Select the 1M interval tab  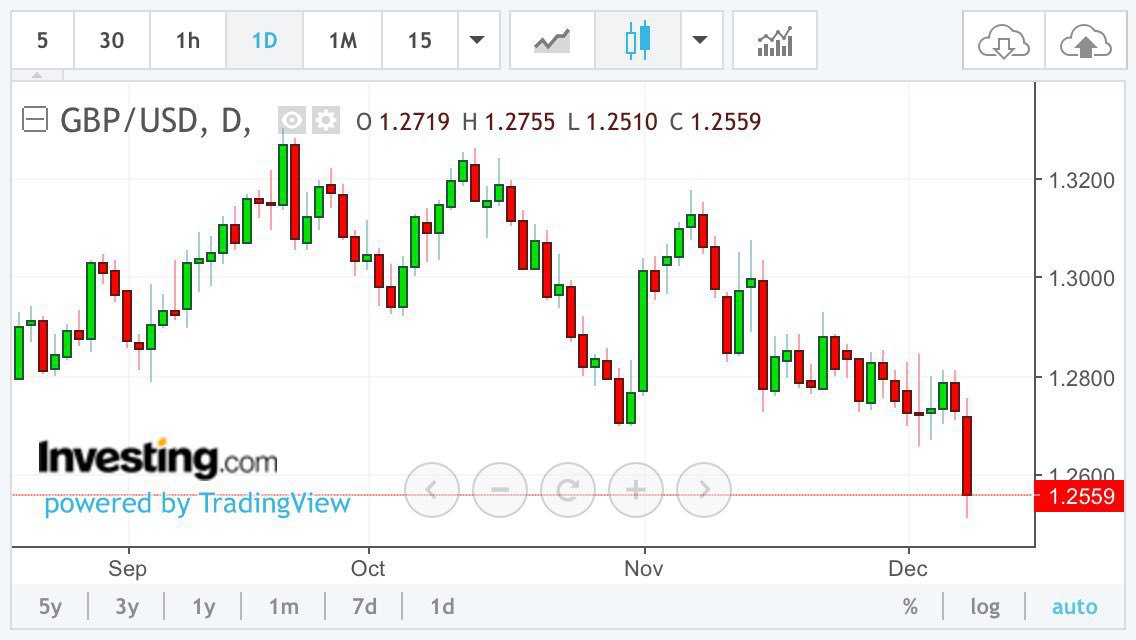point(343,41)
